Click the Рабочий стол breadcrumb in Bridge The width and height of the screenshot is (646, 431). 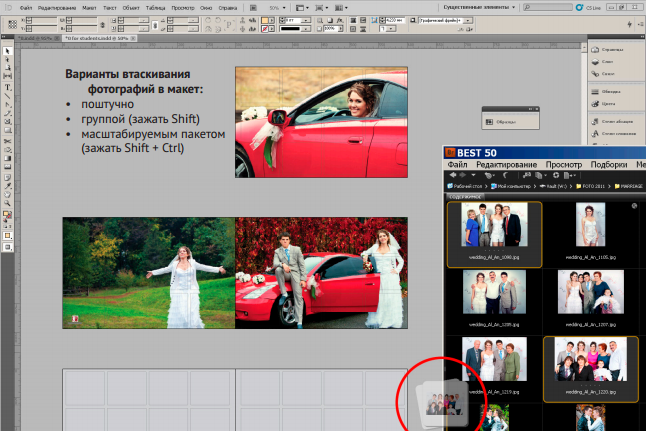(465, 186)
